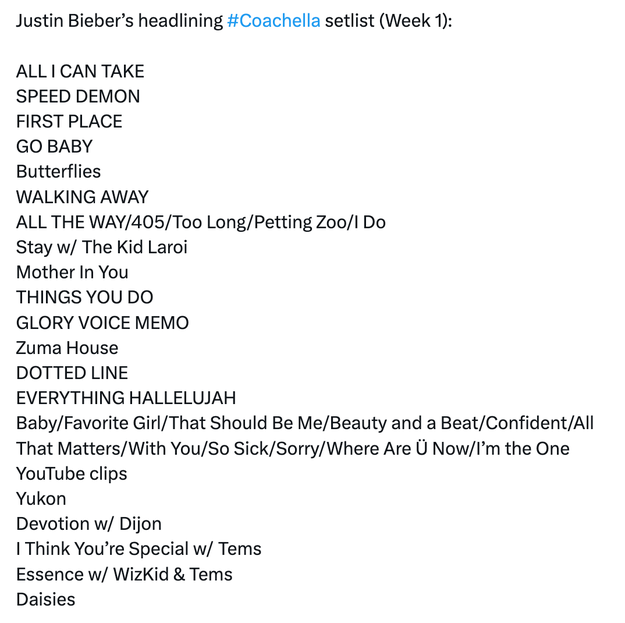Click the GLORY VOICE MEMO line

pyautogui.click(x=102, y=322)
